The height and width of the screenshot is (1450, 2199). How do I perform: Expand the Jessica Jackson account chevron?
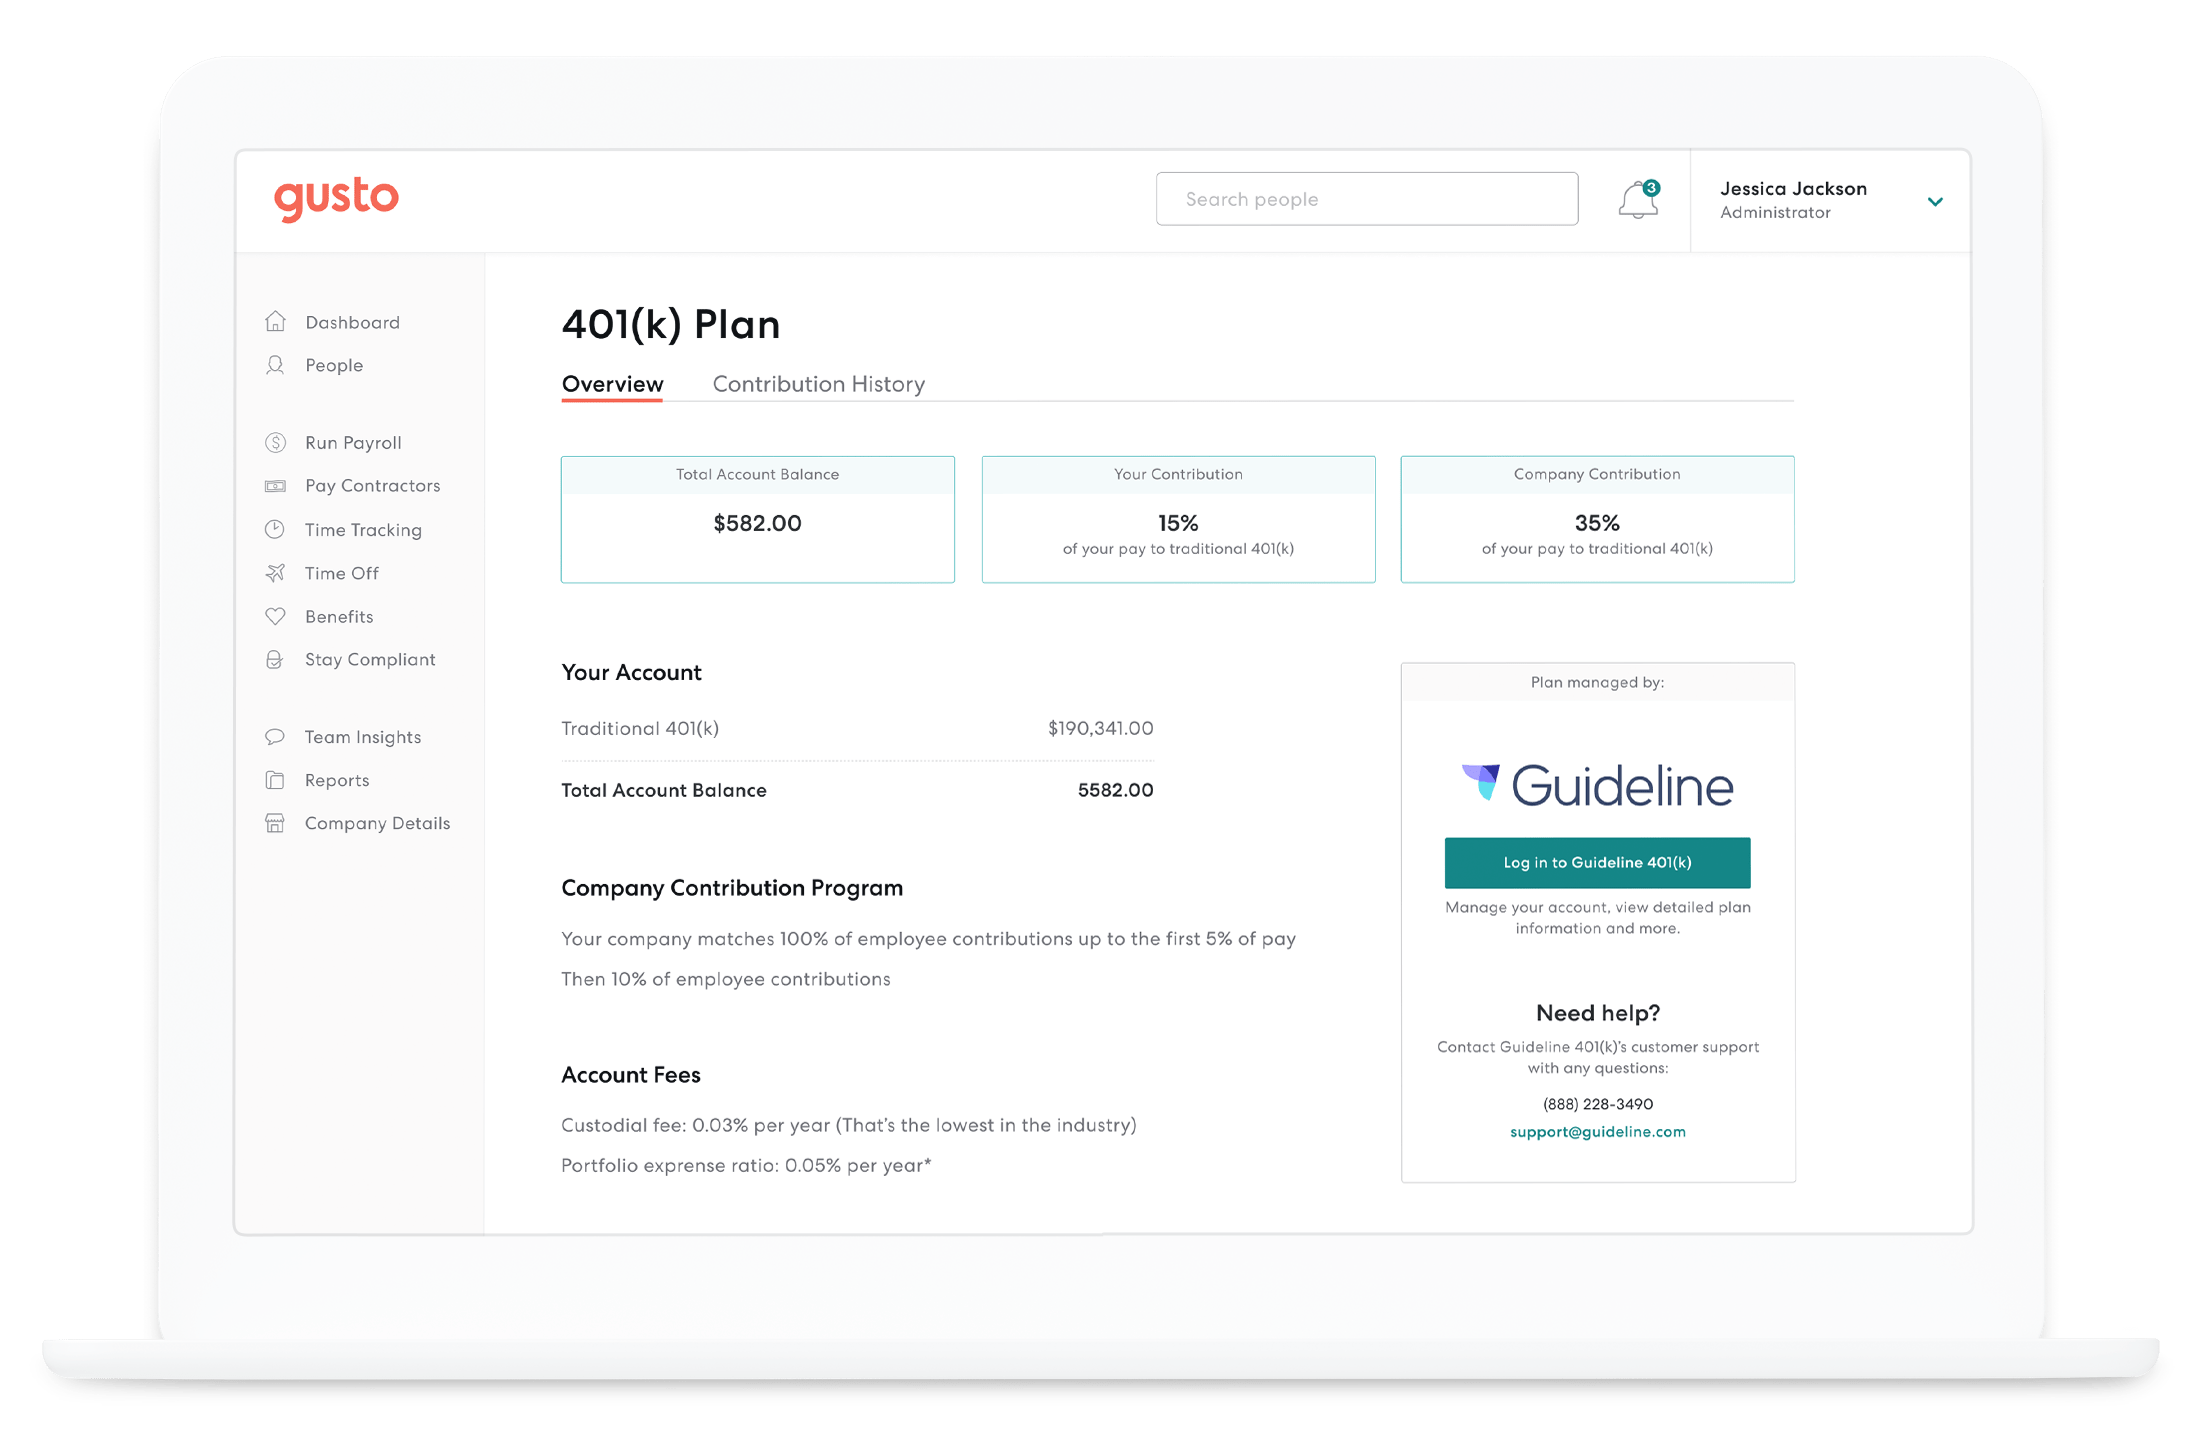pyautogui.click(x=1935, y=202)
